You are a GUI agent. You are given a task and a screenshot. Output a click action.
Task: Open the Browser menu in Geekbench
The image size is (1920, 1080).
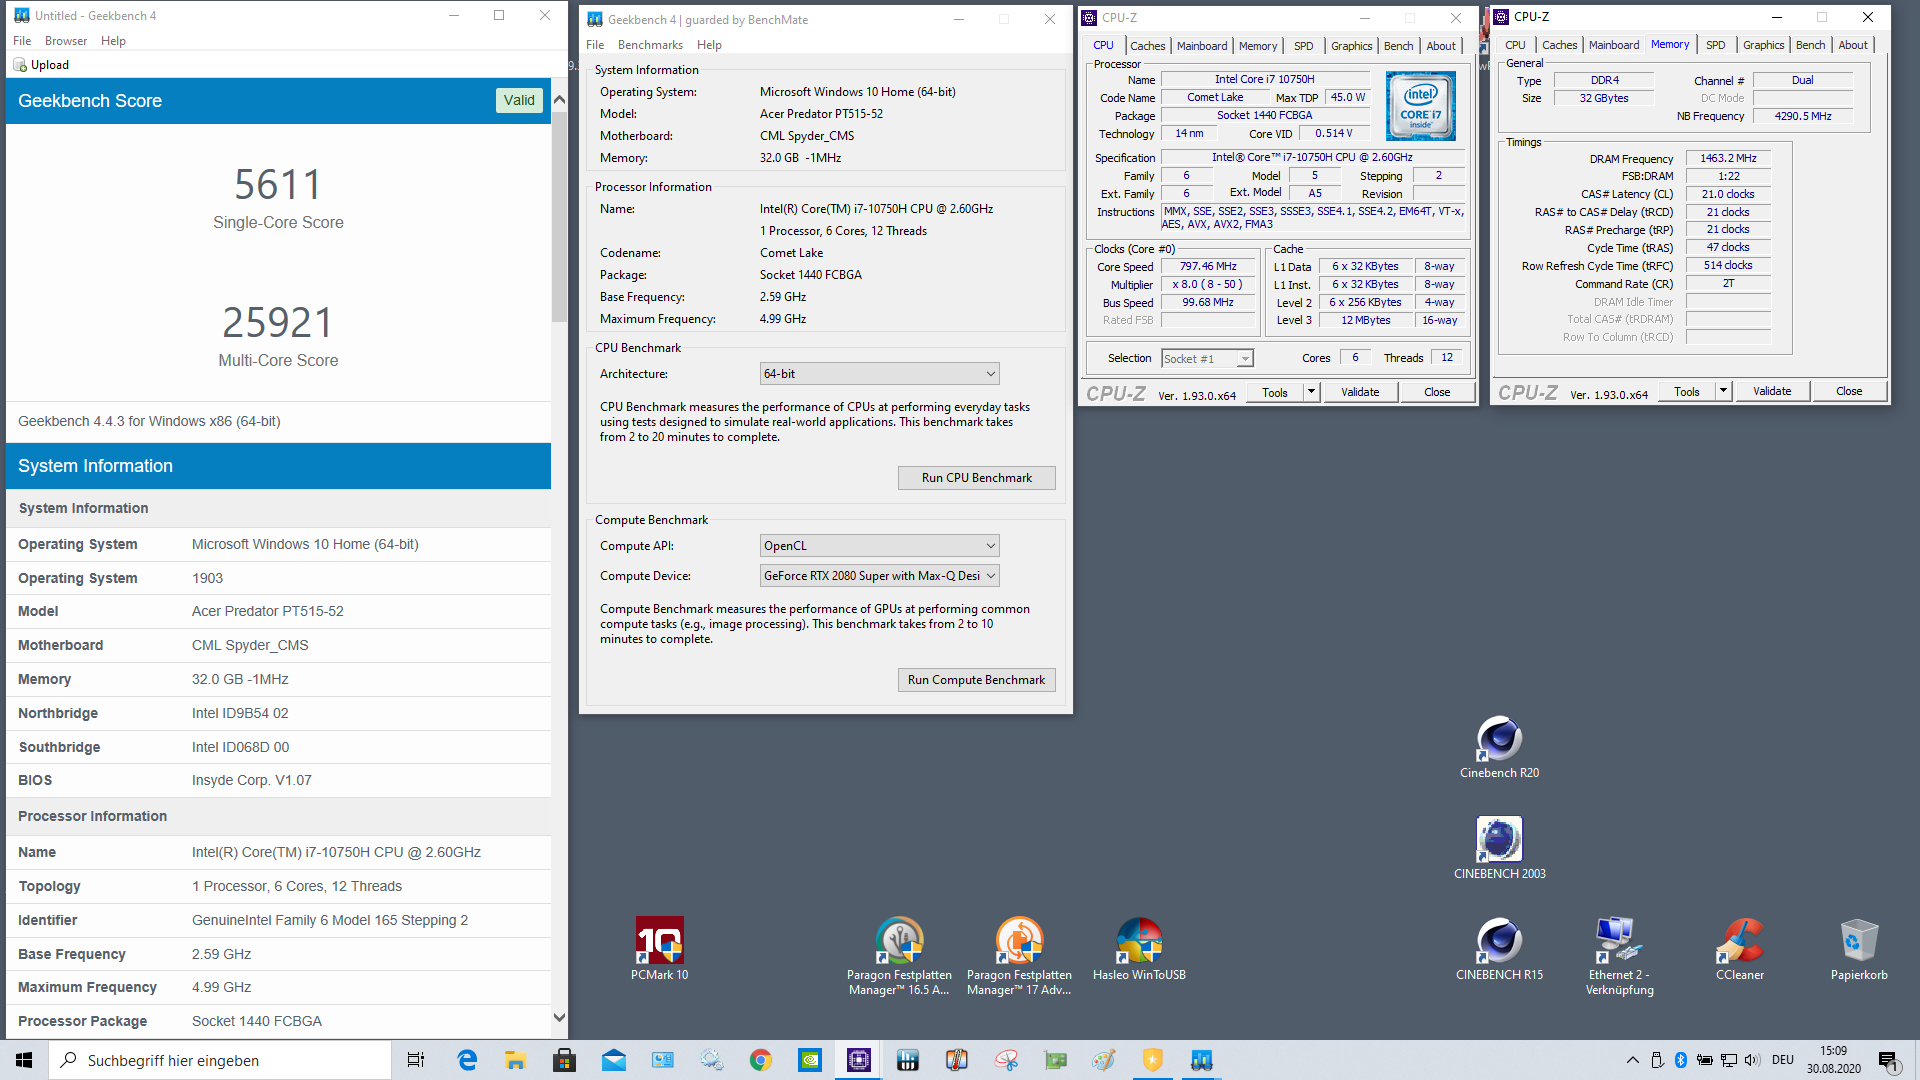66,41
